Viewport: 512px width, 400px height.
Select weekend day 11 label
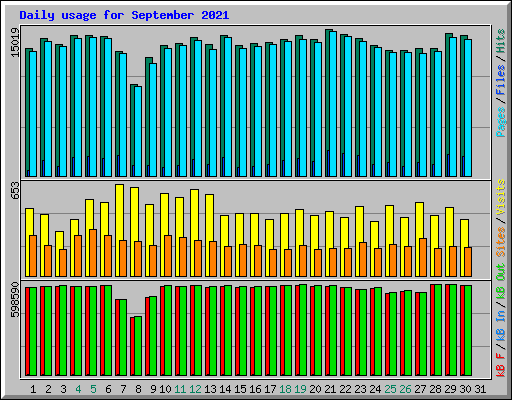pos(180,389)
